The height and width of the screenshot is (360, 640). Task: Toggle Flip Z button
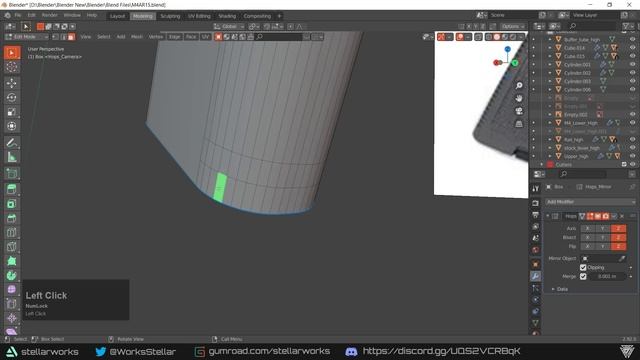point(618,247)
